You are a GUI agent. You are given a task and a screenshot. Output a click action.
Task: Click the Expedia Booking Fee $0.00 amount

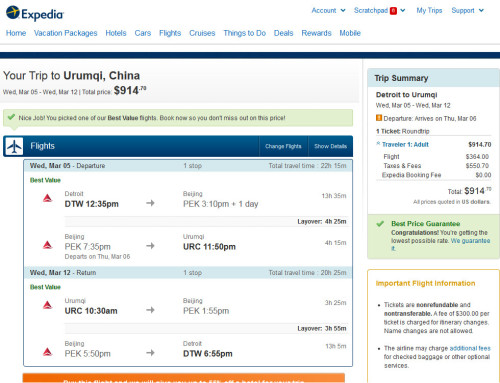tap(483, 175)
